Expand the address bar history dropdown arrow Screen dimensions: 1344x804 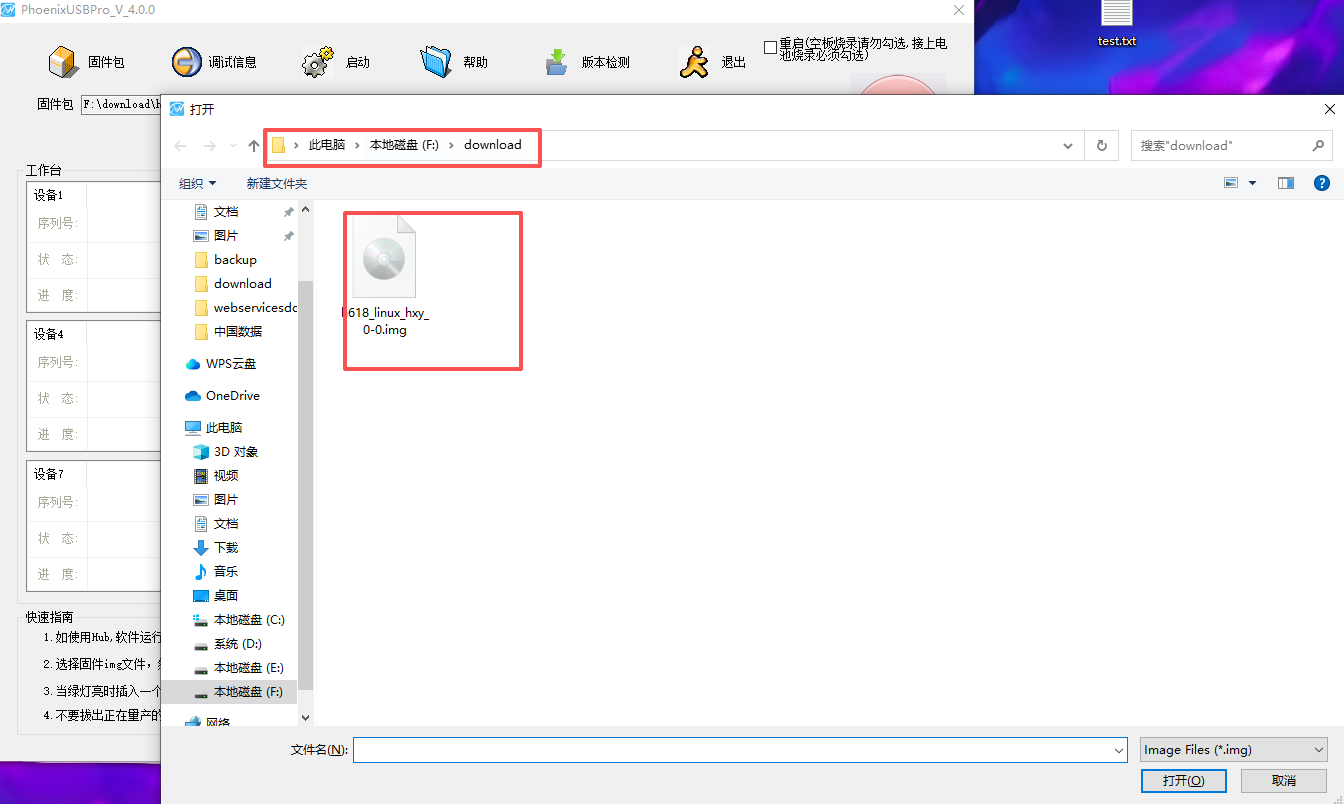[1069, 145]
